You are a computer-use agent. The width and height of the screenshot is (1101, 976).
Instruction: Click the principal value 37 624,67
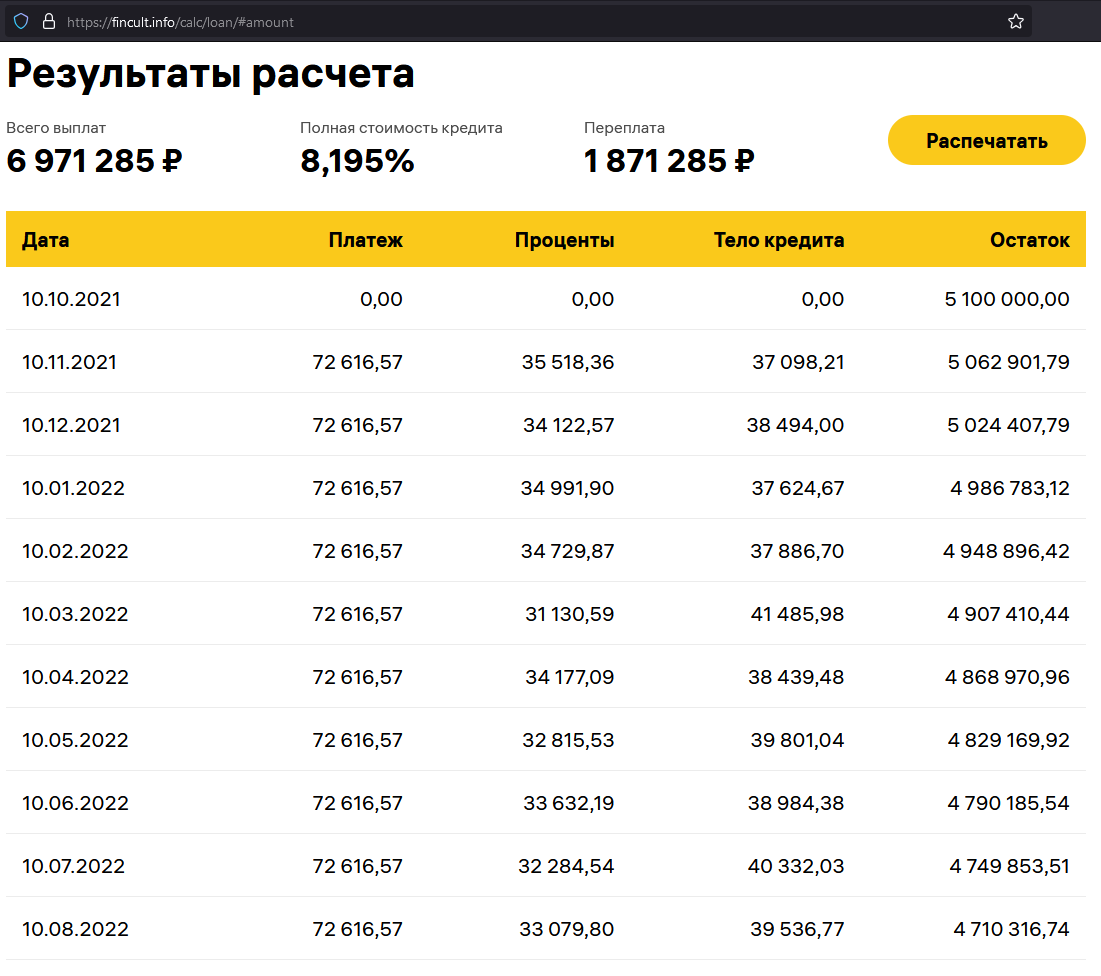pyautogui.click(x=798, y=488)
